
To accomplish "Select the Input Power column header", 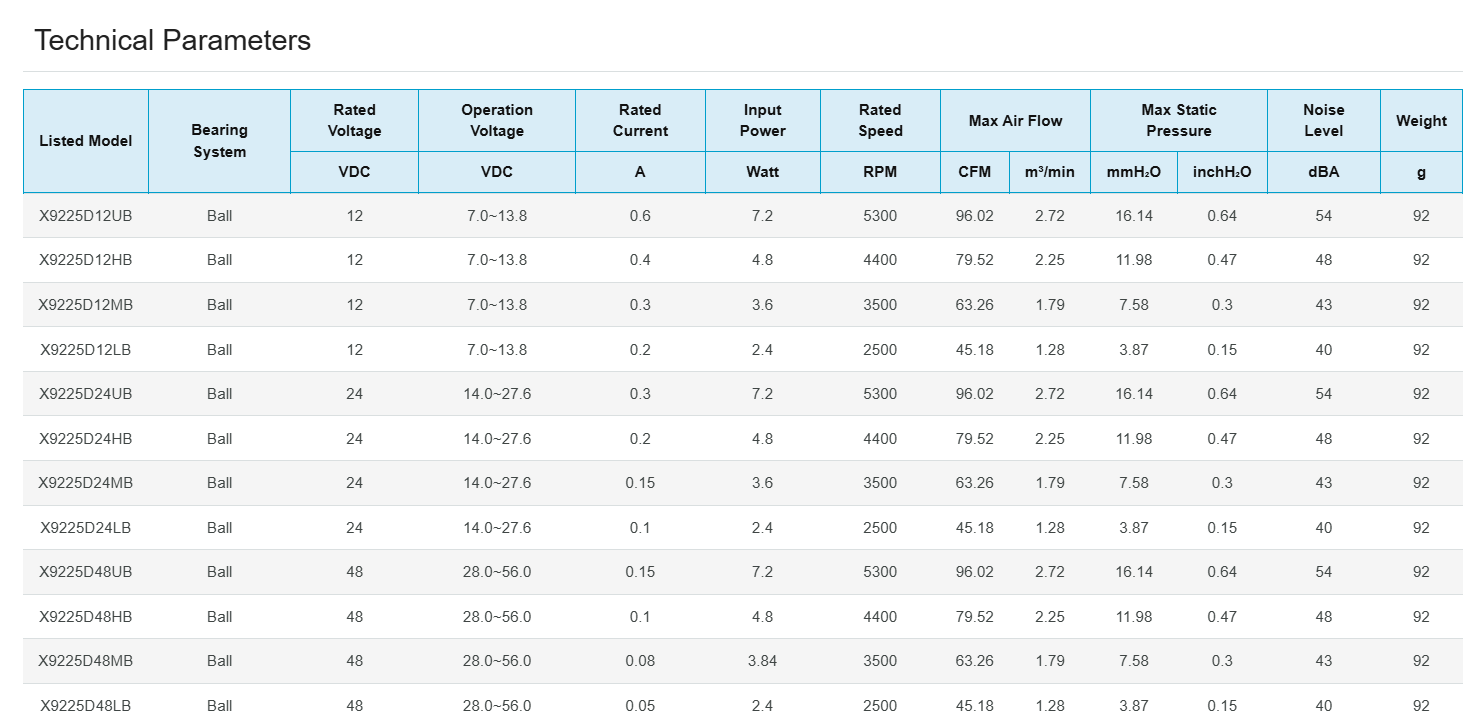I will click(x=762, y=120).
